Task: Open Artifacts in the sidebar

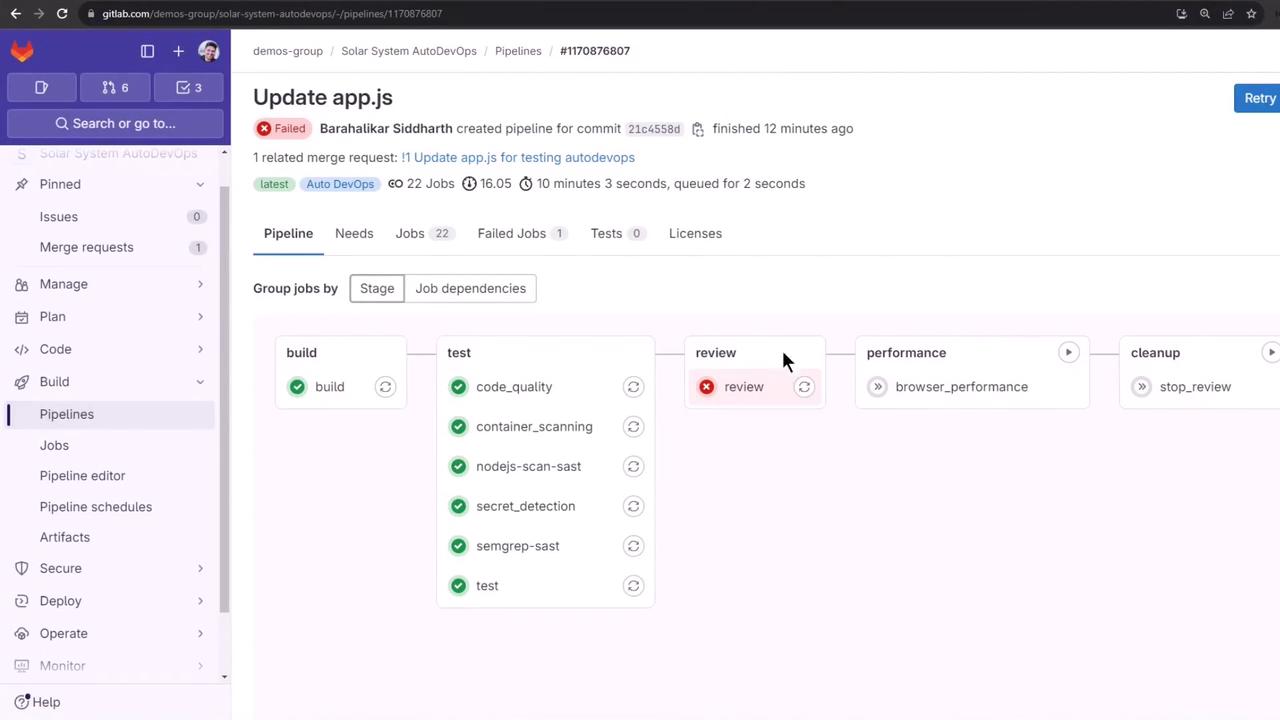Action: tap(110, 537)
